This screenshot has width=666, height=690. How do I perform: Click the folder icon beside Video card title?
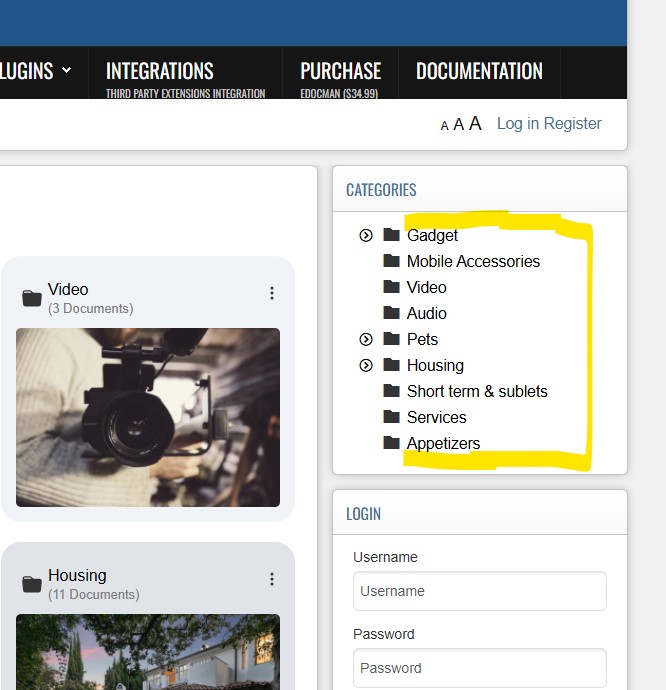(x=32, y=298)
